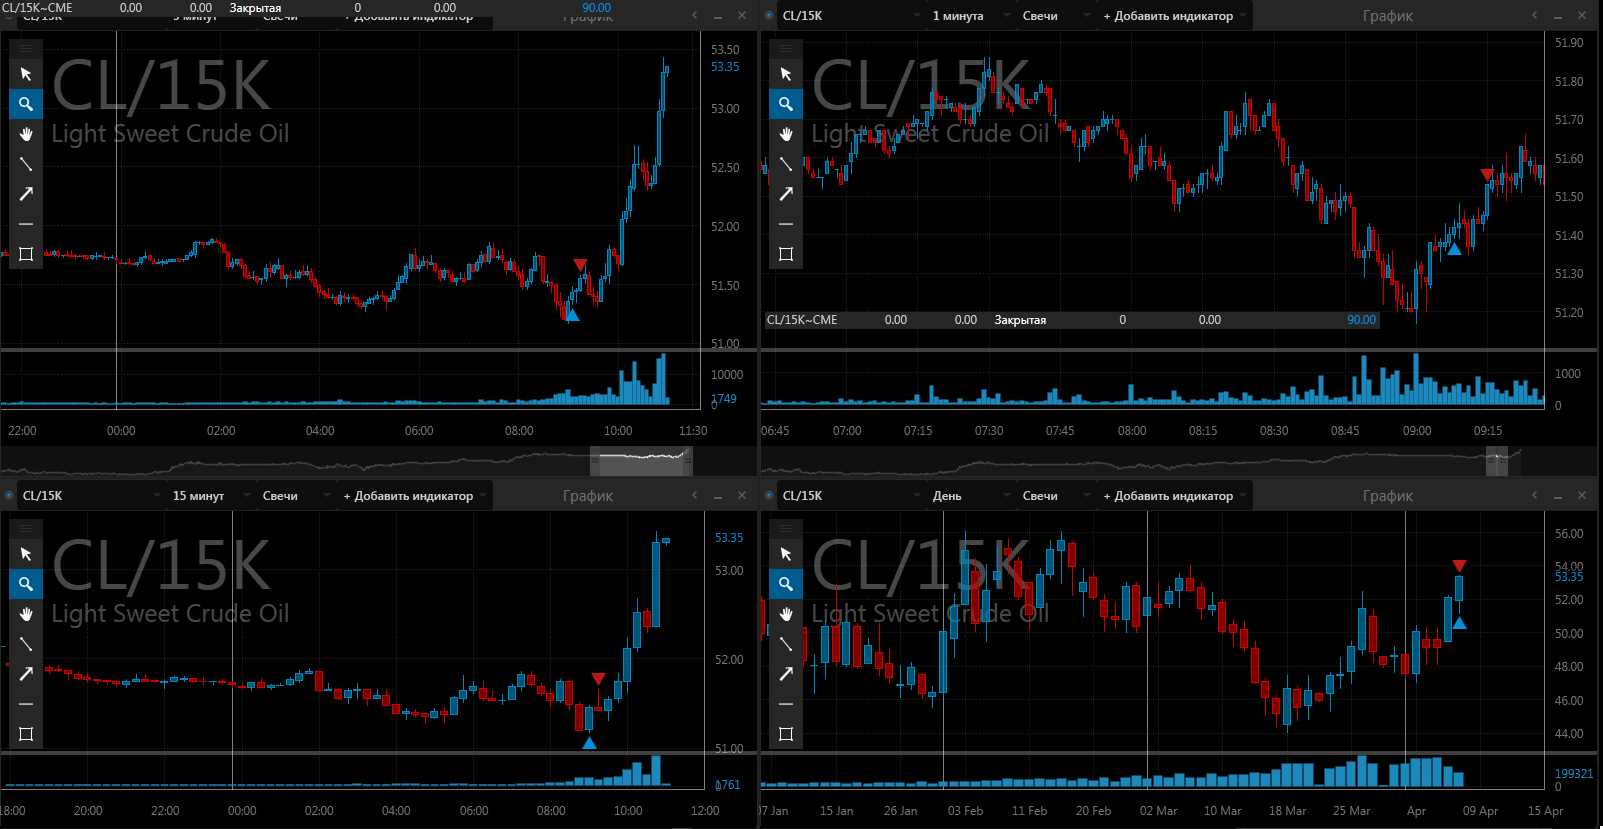The width and height of the screenshot is (1603, 829).
Task: Select the rectangle tool in 15 минут chart
Action: [x=26, y=734]
